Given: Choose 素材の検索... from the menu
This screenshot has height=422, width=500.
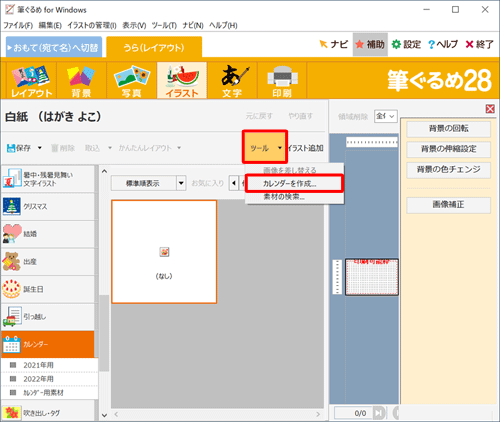Looking at the screenshot, I should 294,197.
